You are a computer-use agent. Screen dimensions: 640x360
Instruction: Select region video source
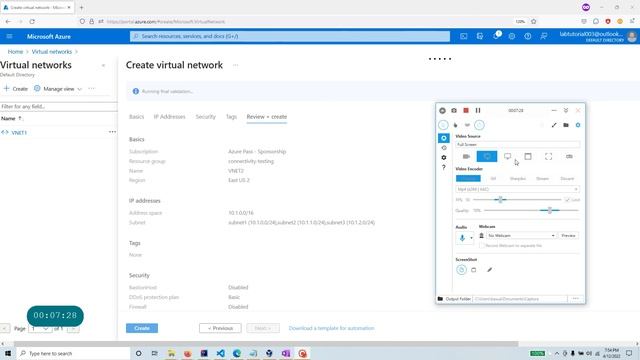pyautogui.click(x=549, y=156)
